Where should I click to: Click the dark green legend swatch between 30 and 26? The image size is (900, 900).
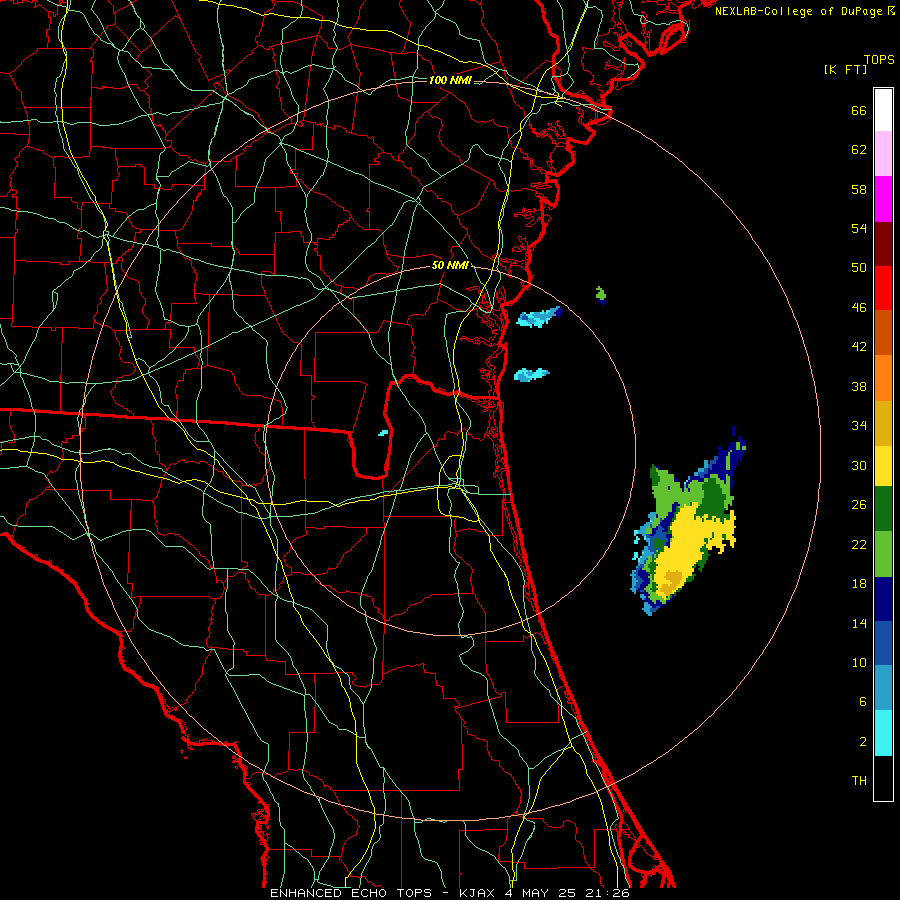[883, 509]
